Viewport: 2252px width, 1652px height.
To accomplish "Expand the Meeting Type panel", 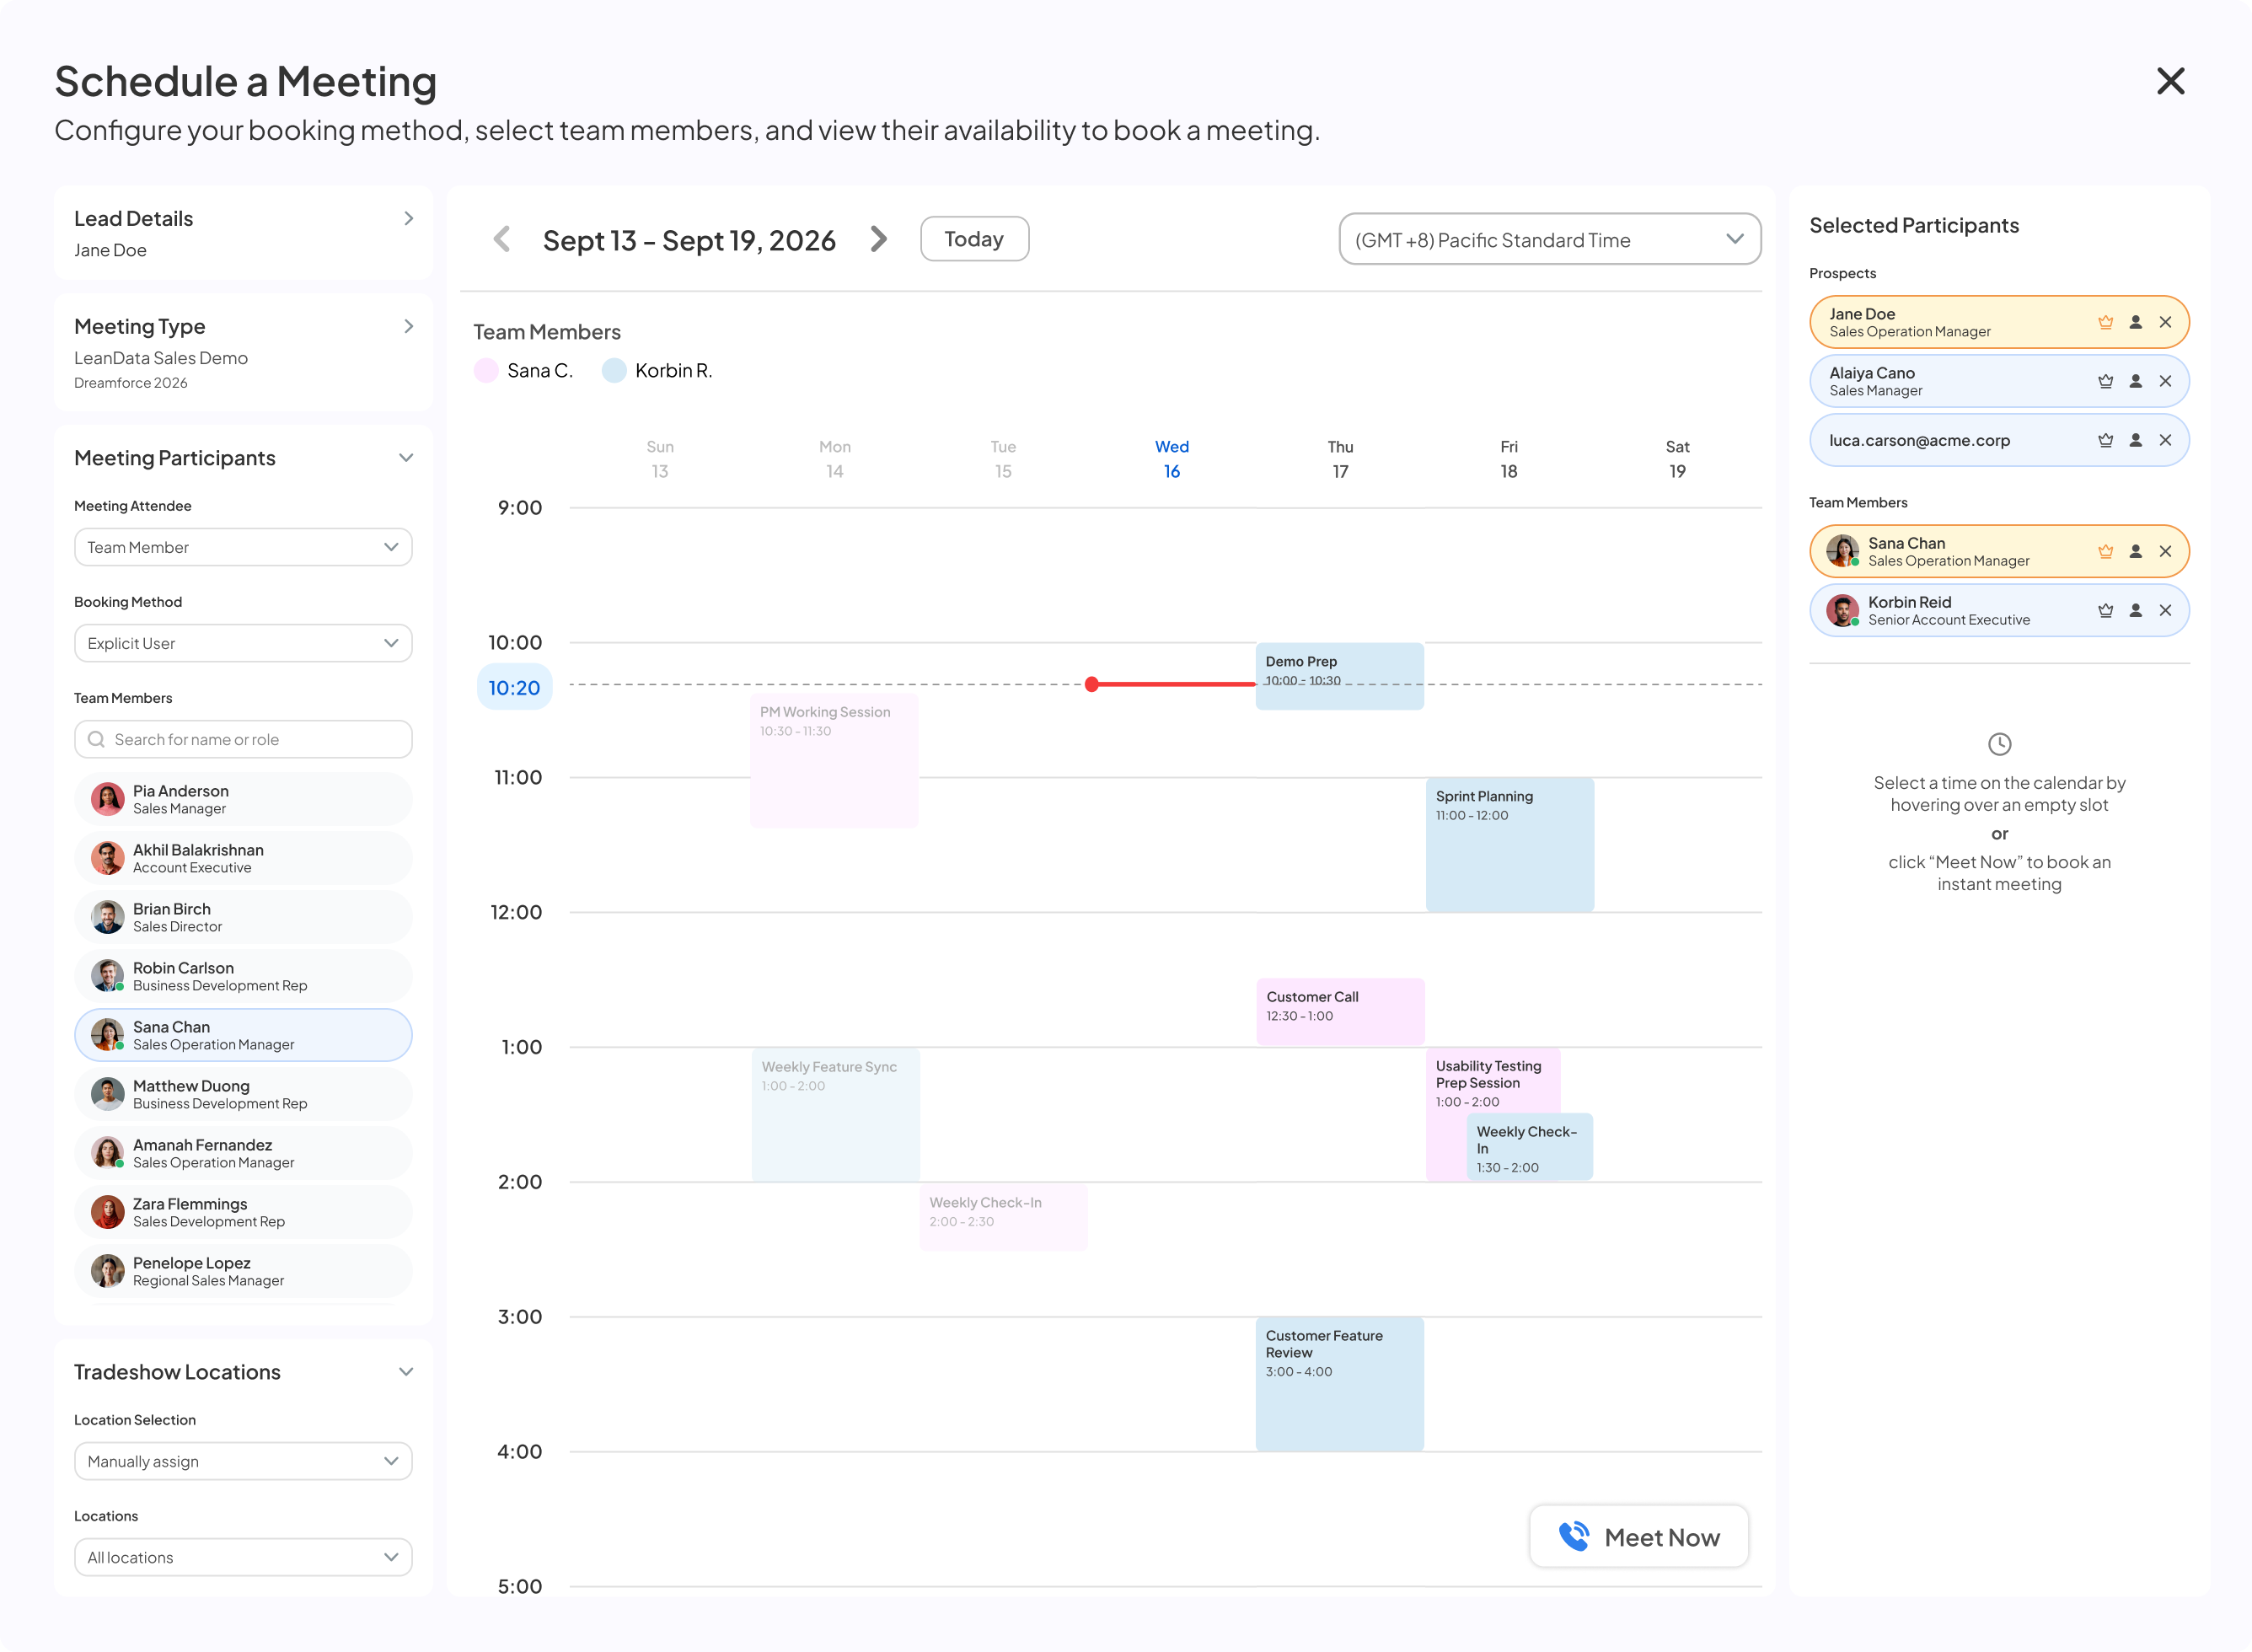I will click(x=408, y=326).
